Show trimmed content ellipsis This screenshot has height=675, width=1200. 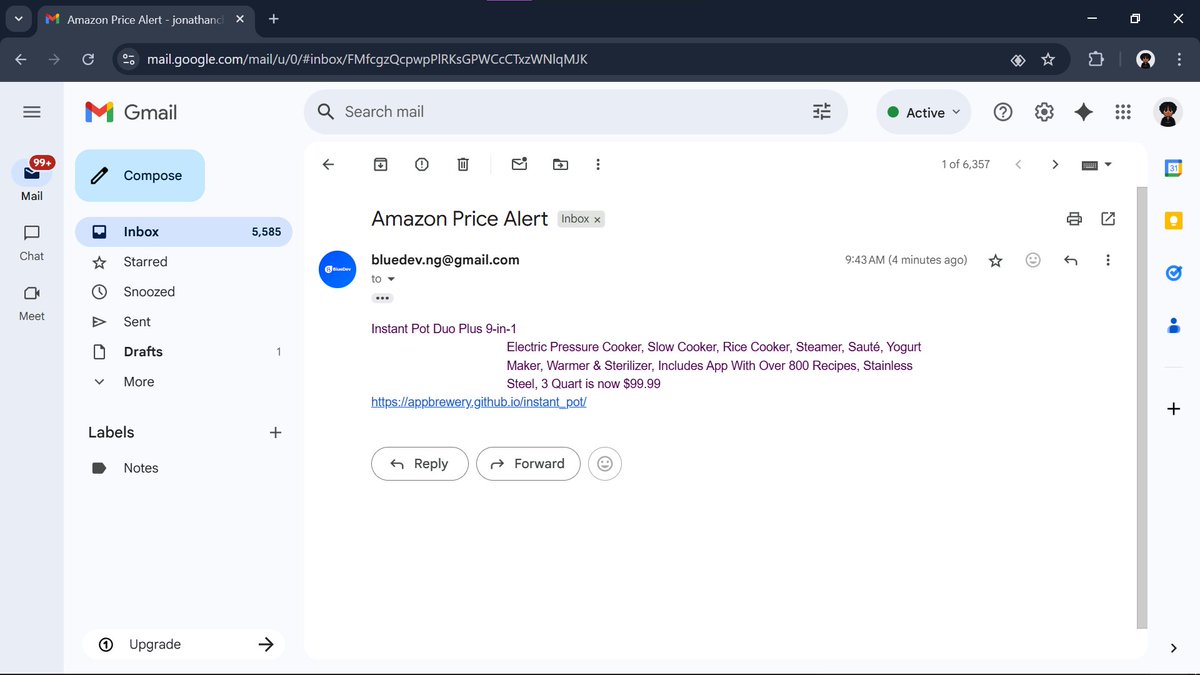(382, 298)
